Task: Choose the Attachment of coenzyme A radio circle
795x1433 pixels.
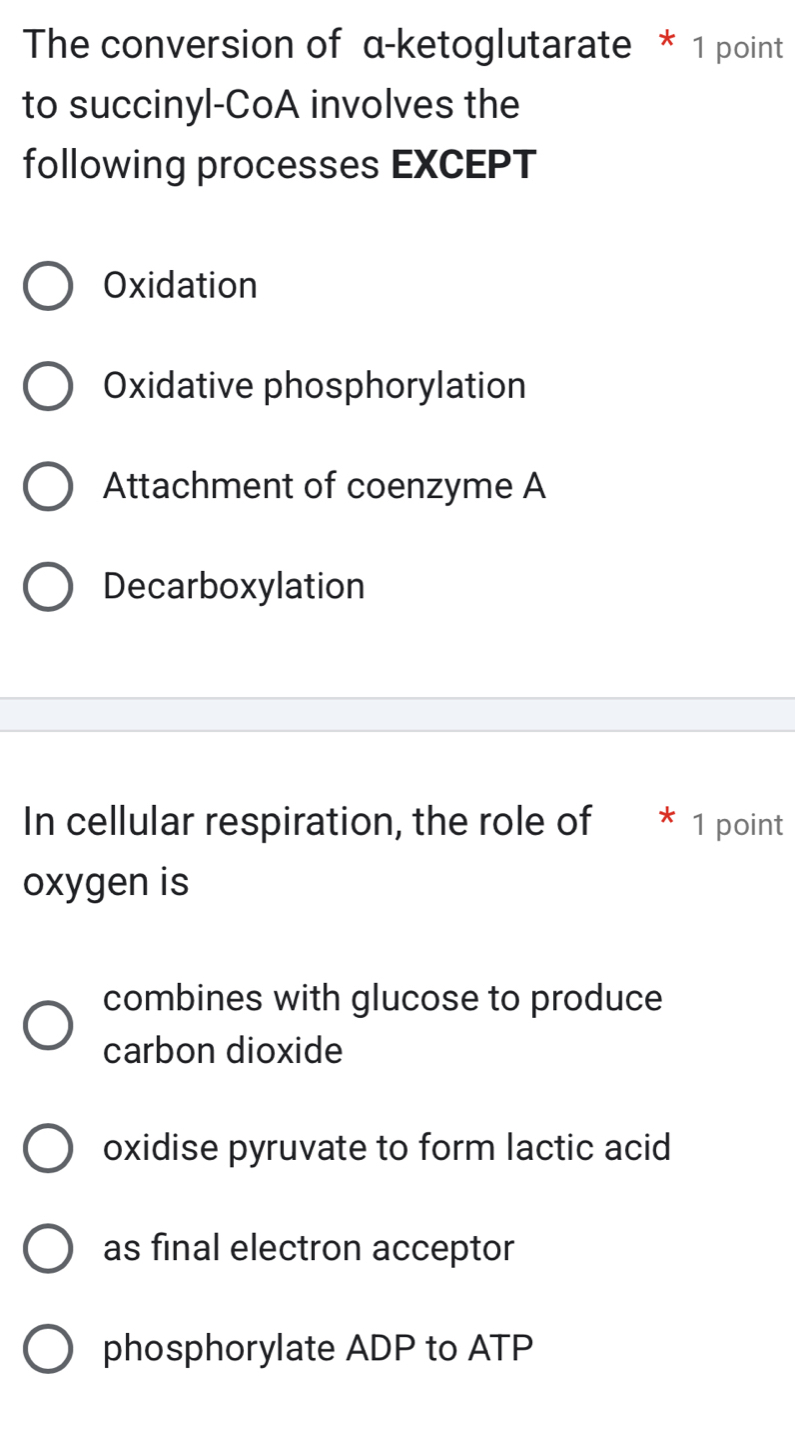Action: 47,487
